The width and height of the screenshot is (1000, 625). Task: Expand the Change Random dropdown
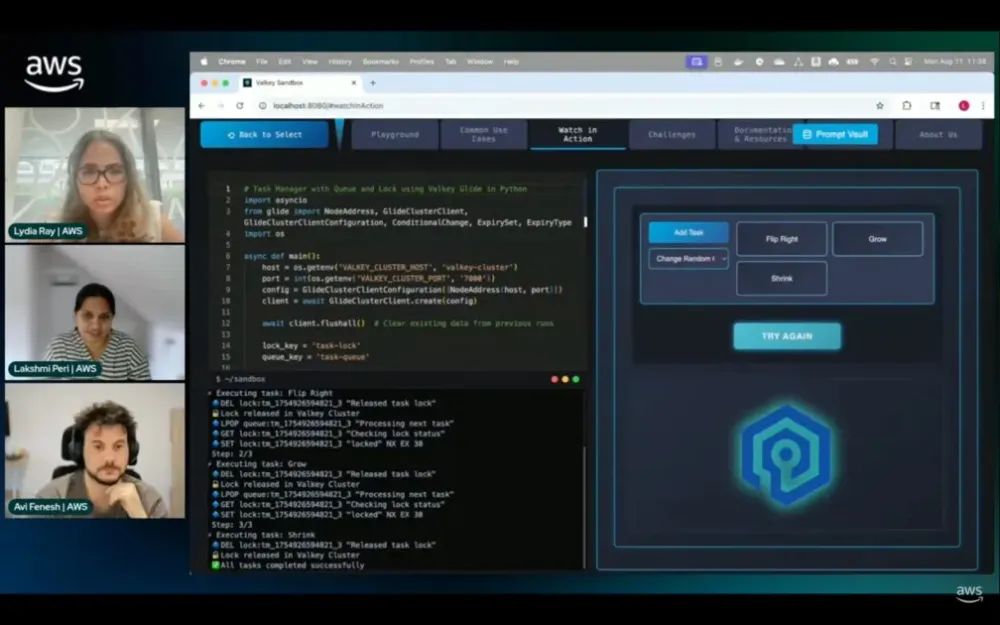pos(689,259)
